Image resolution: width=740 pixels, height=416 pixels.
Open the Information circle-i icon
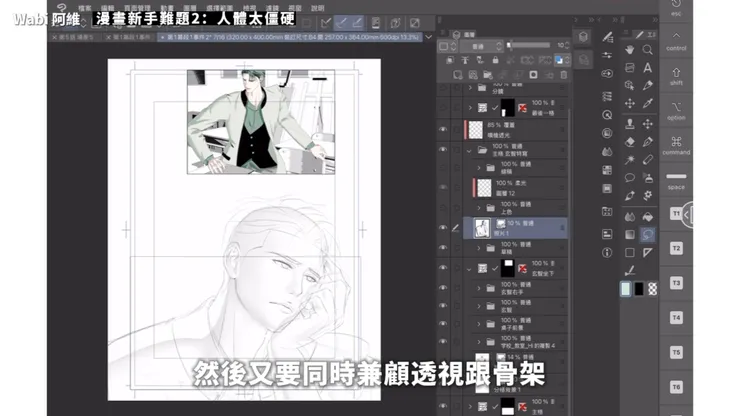607,253
